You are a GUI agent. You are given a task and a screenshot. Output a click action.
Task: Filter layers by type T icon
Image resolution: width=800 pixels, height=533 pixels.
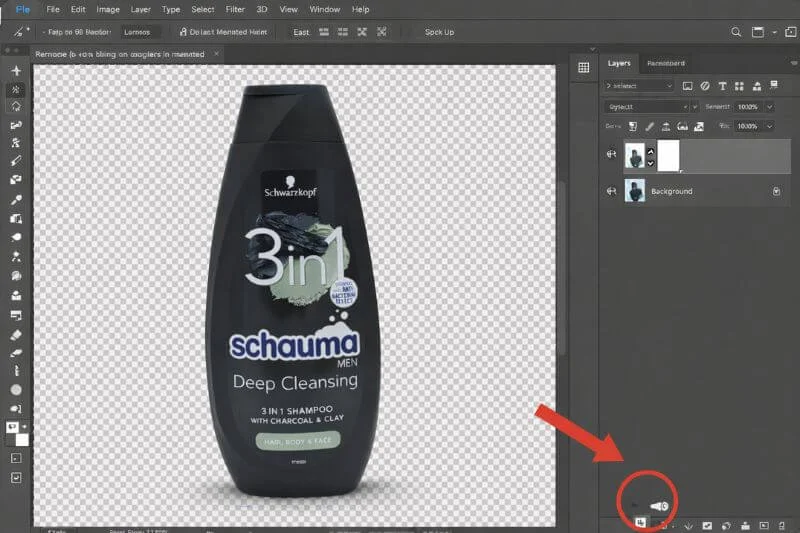[x=722, y=86]
